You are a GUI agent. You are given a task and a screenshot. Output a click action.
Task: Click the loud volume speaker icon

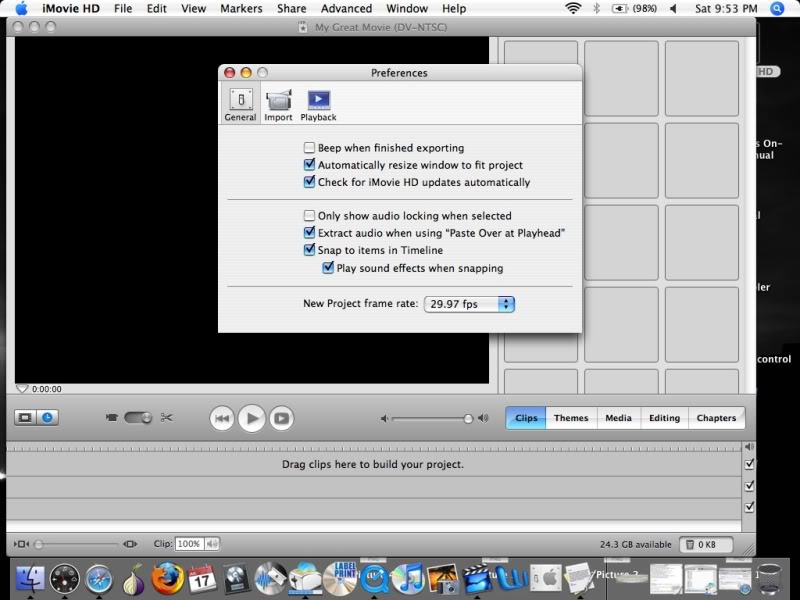pos(483,418)
